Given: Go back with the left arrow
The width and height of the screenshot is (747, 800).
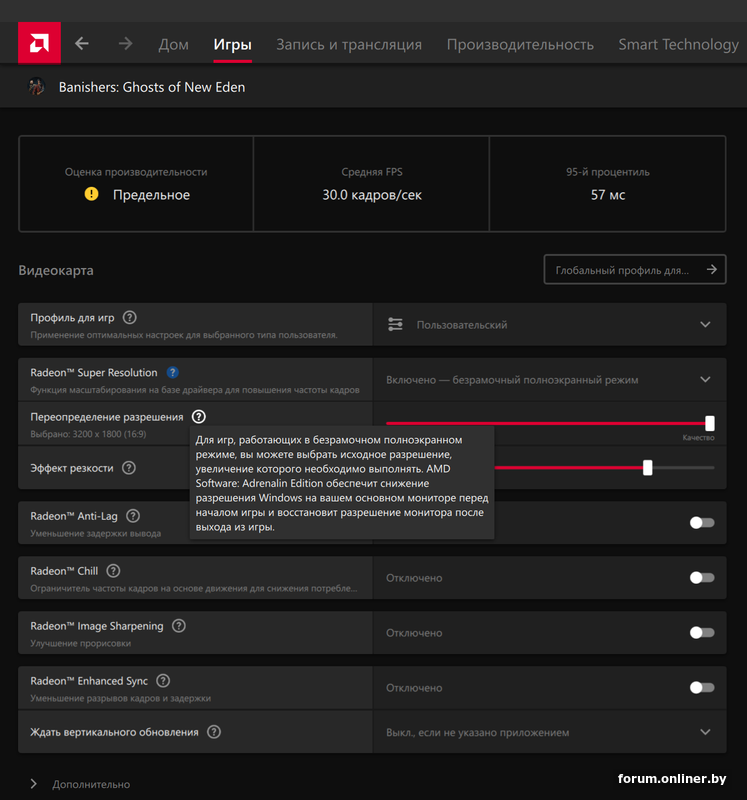Looking at the screenshot, I should [82, 44].
